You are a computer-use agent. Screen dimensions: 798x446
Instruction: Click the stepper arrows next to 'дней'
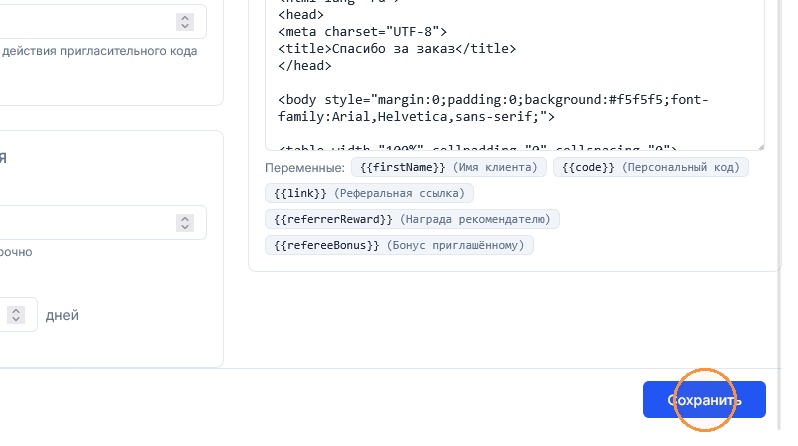(x=16, y=315)
